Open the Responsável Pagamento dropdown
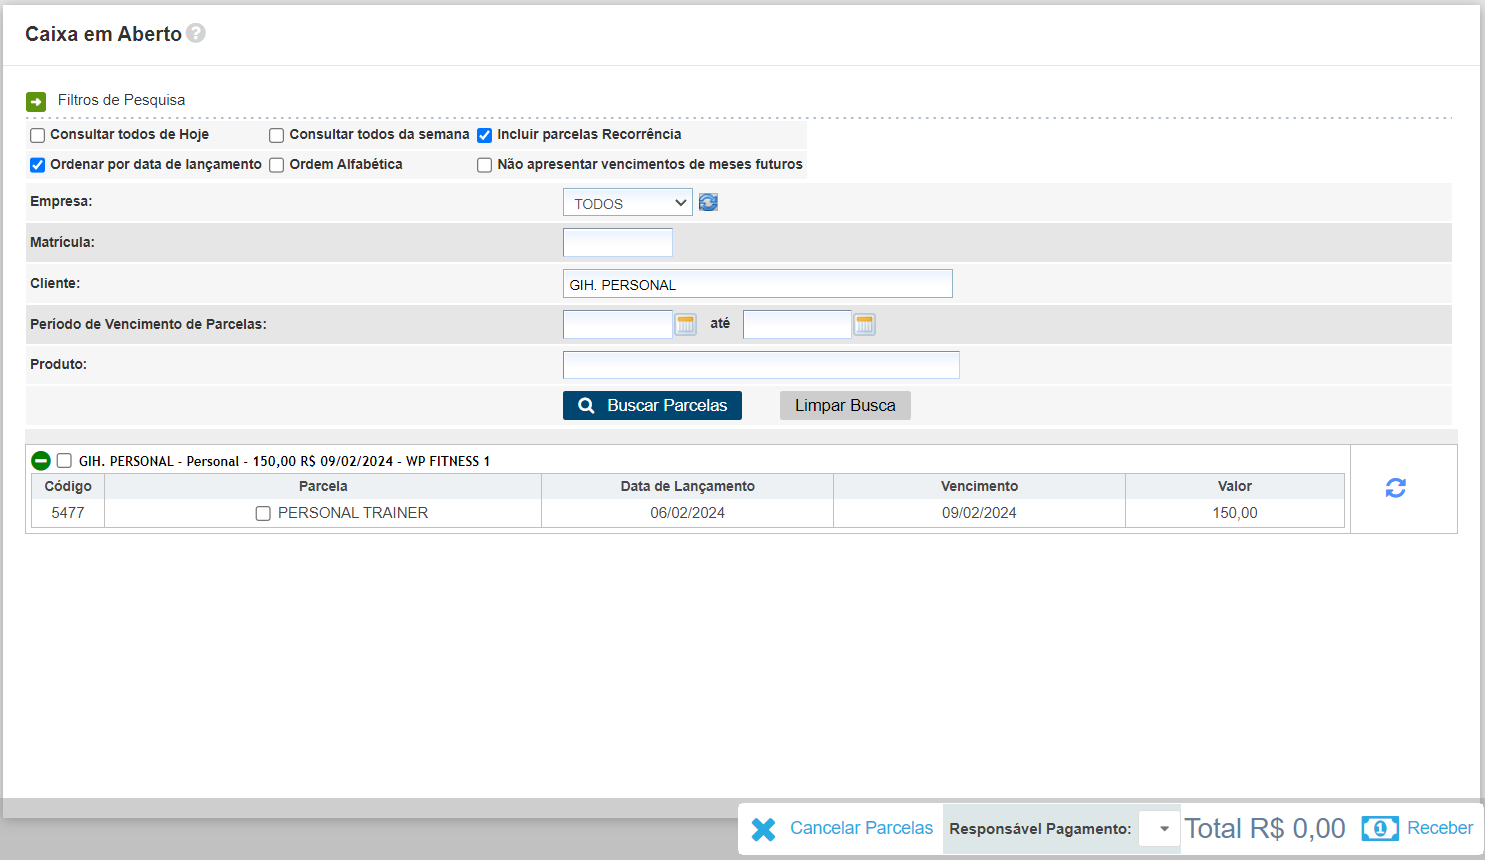This screenshot has width=1485, height=860. (1160, 828)
